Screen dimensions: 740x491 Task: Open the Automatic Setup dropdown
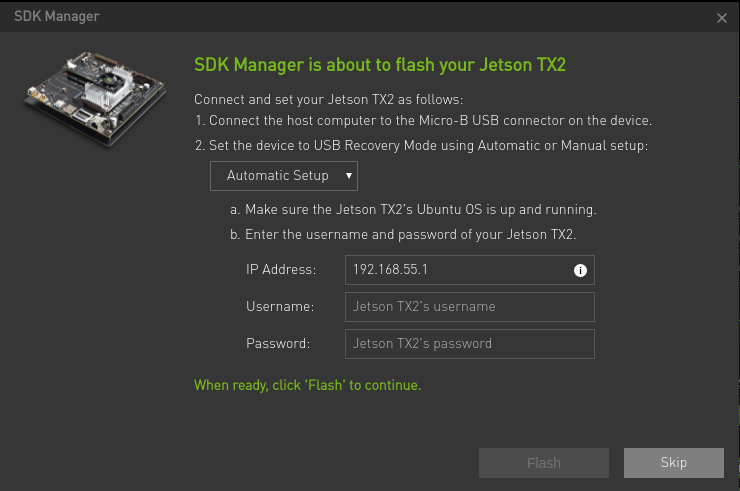tap(283, 176)
